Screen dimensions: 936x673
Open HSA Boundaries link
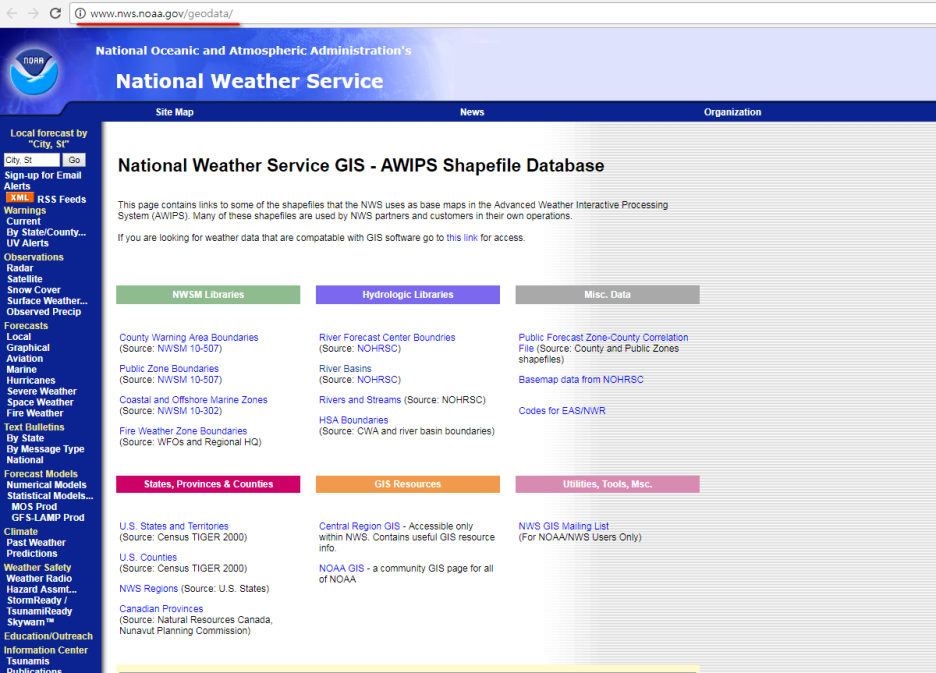(353, 420)
